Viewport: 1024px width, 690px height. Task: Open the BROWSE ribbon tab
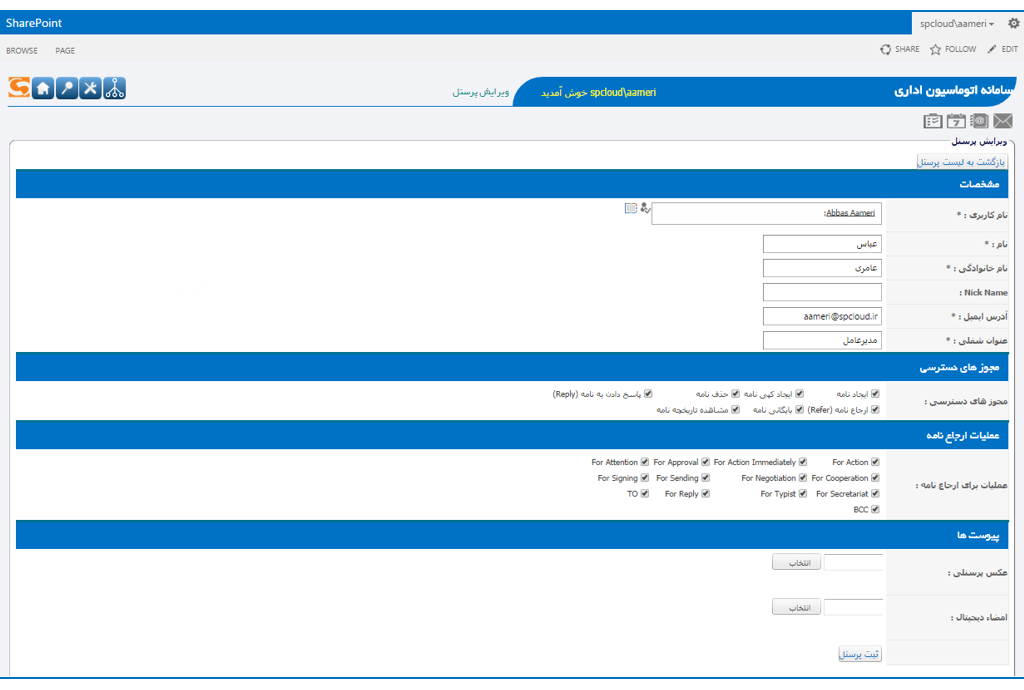click(x=22, y=50)
